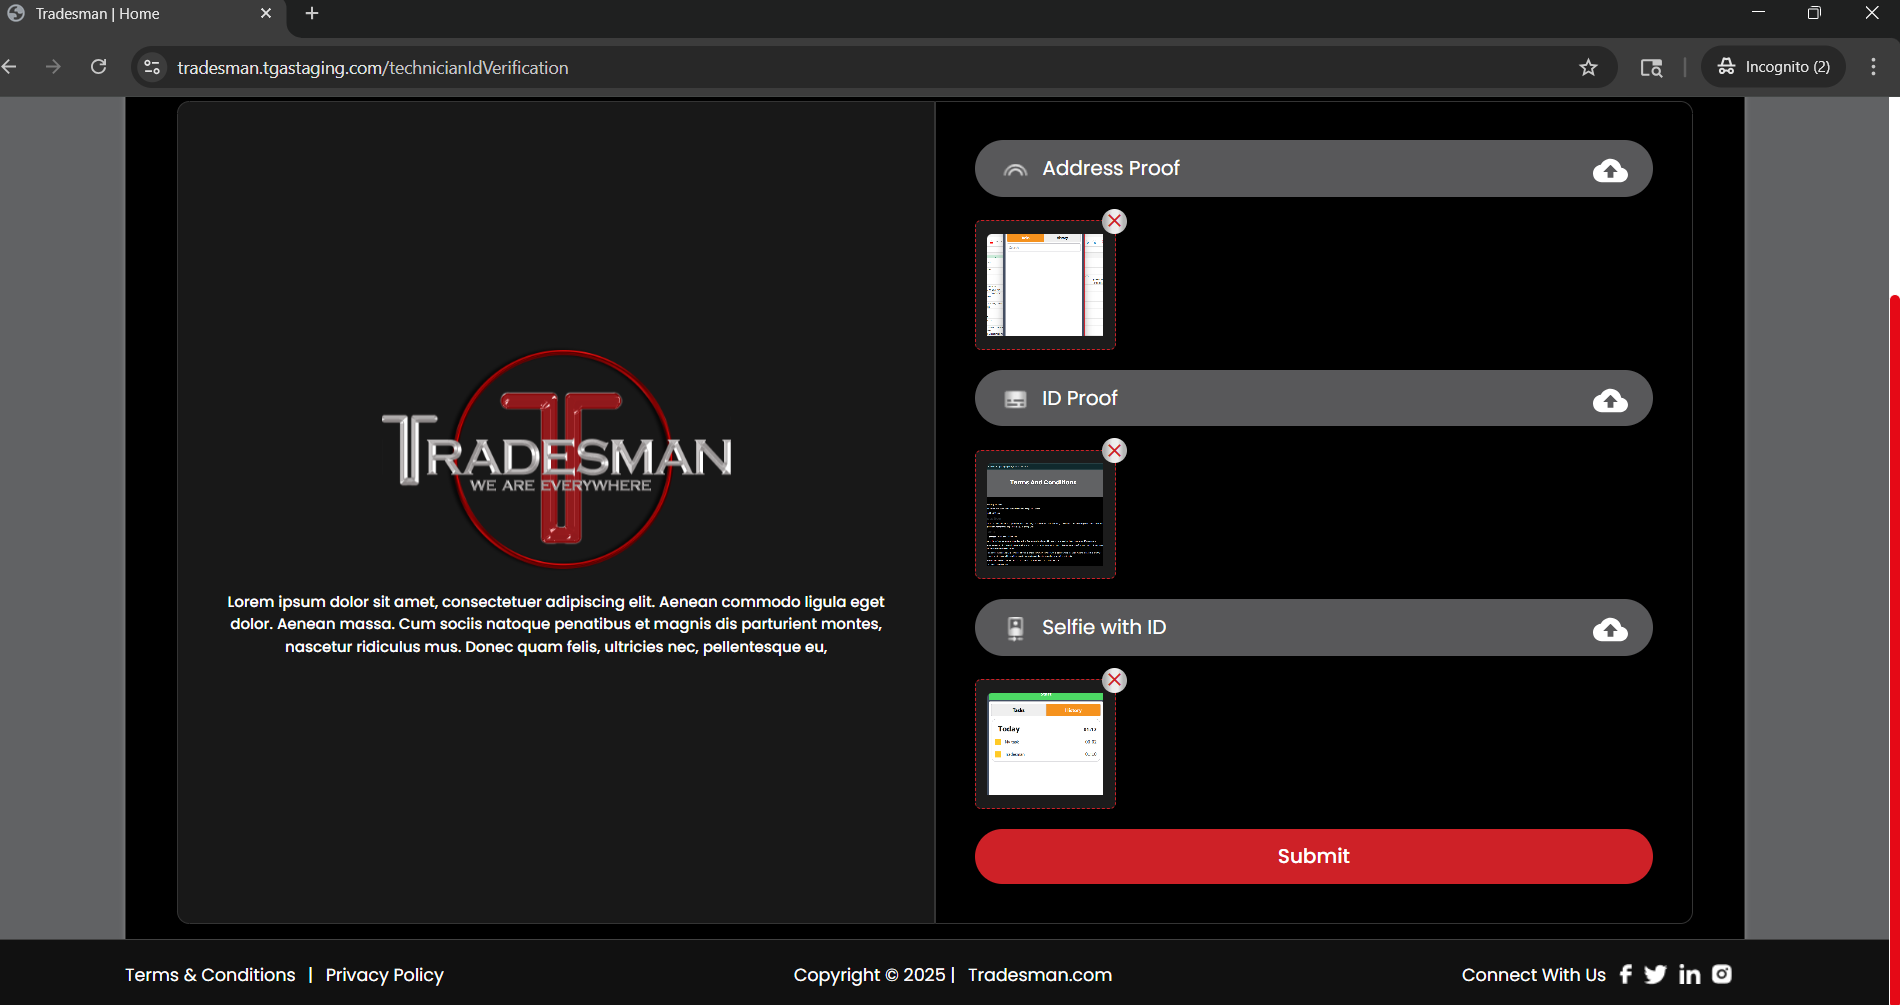Click the 'Connect With Us' footer text
Image resolution: width=1900 pixels, height=1005 pixels.
pyautogui.click(x=1533, y=975)
